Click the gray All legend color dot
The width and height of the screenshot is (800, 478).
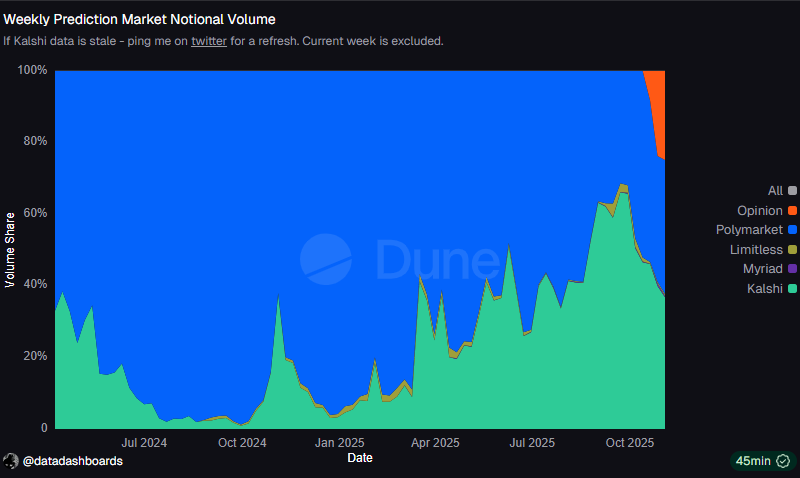[x=792, y=190]
